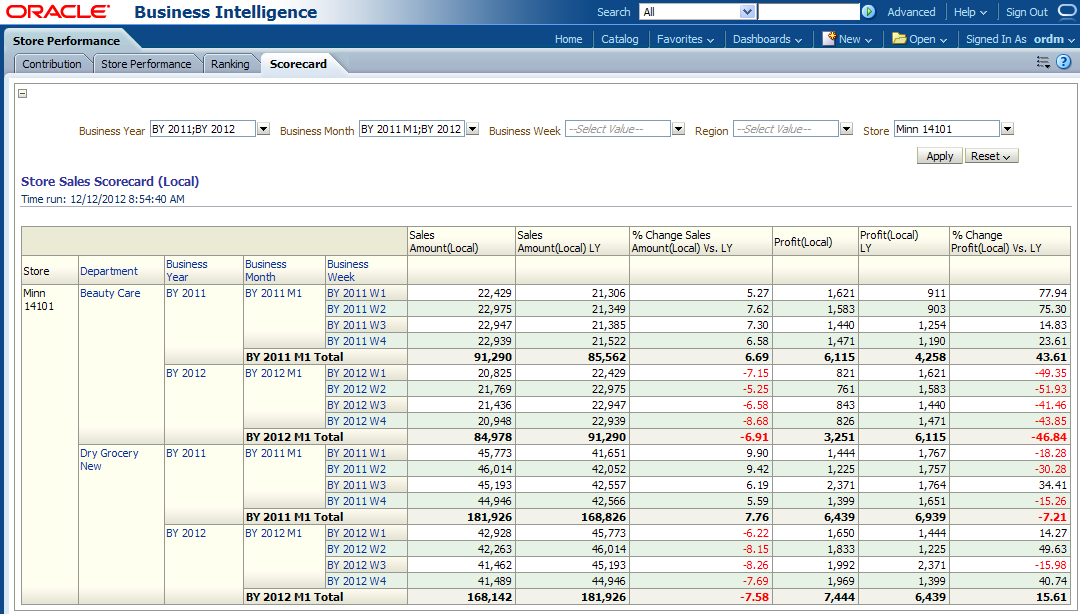Click the Reset button
Viewport: 1080px width, 614px height.
(992, 156)
